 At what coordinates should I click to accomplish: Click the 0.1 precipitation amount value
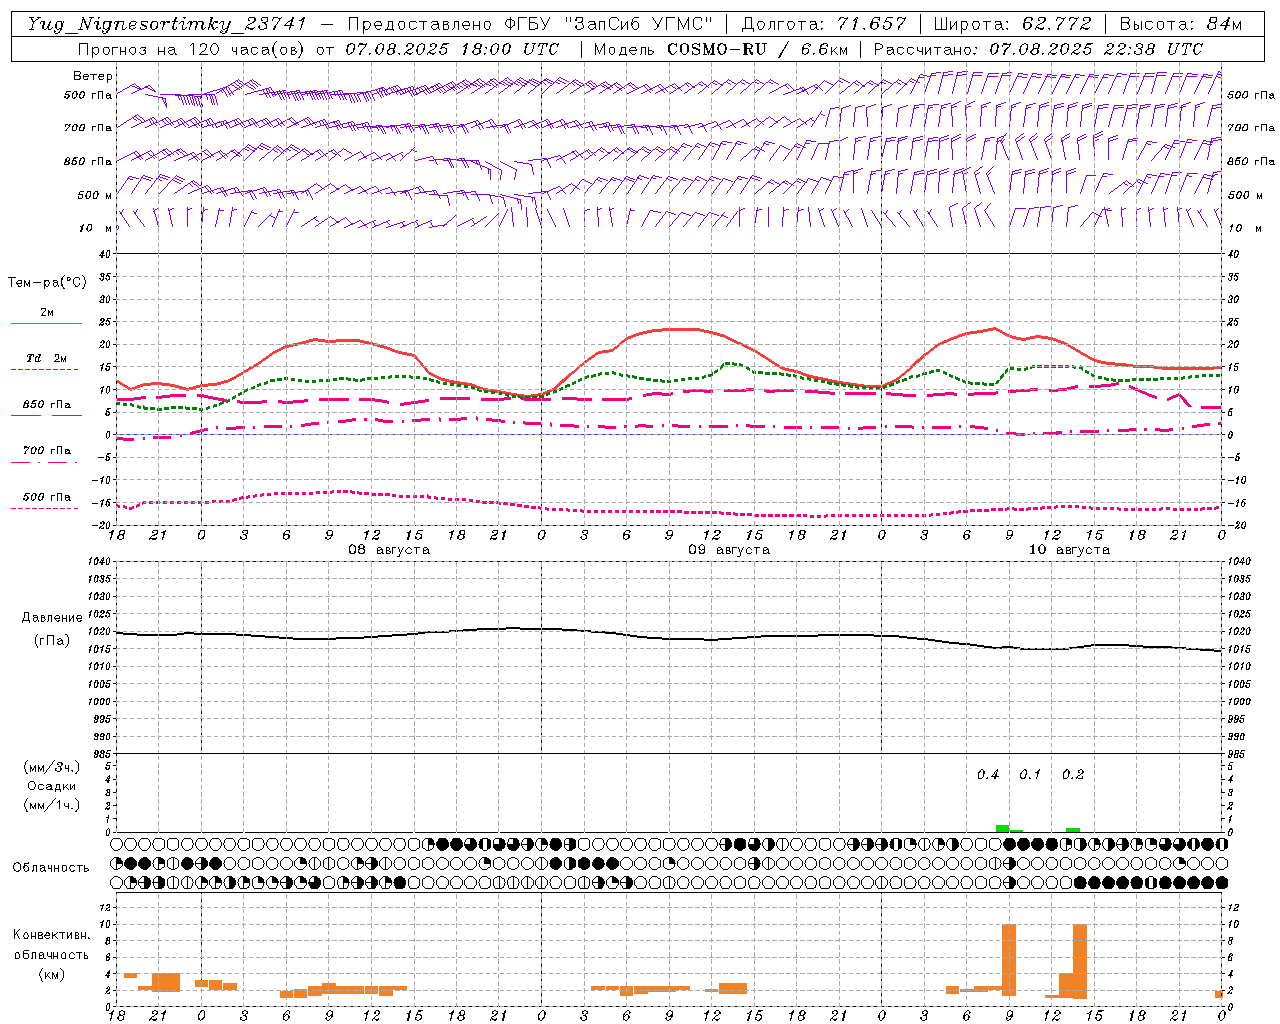coord(1030,775)
